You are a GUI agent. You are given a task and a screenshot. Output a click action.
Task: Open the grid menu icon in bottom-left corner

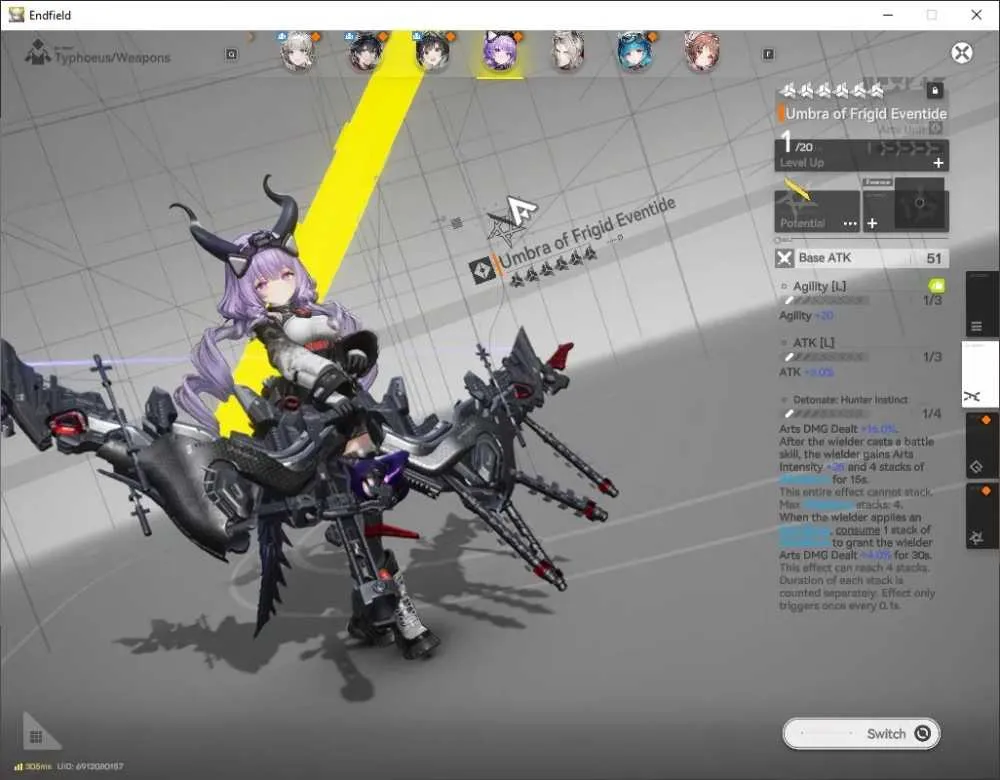pos(36,737)
